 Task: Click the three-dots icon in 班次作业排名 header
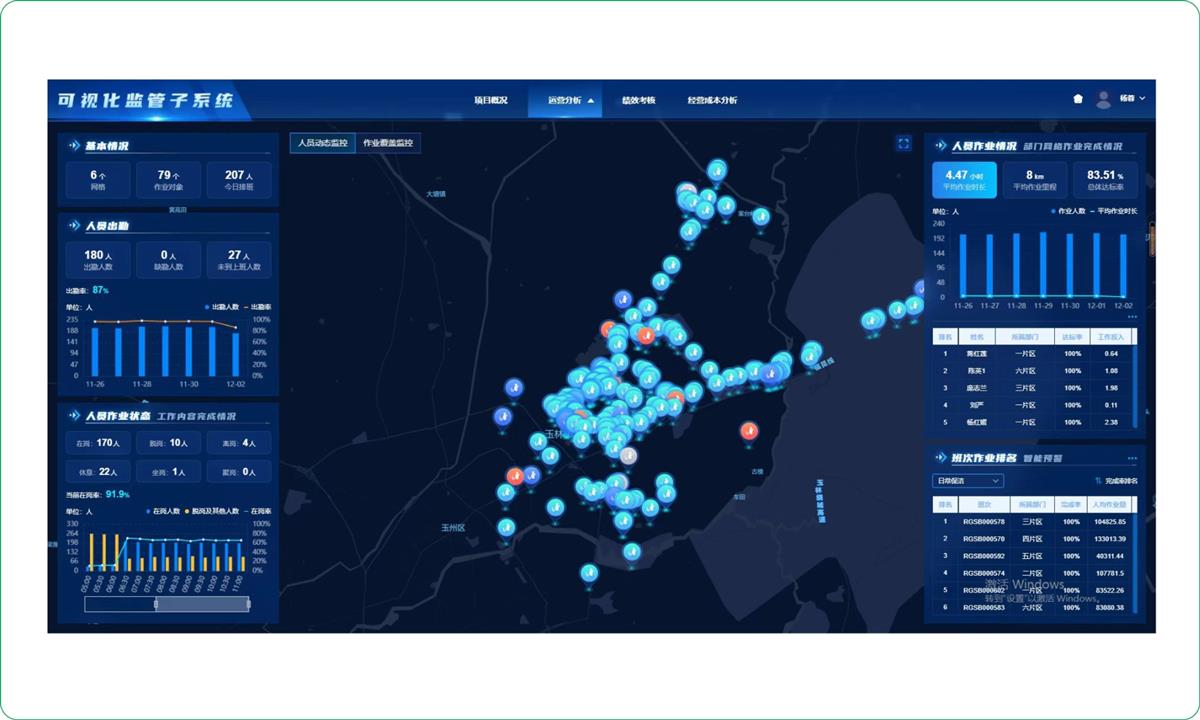pyautogui.click(x=1132, y=458)
